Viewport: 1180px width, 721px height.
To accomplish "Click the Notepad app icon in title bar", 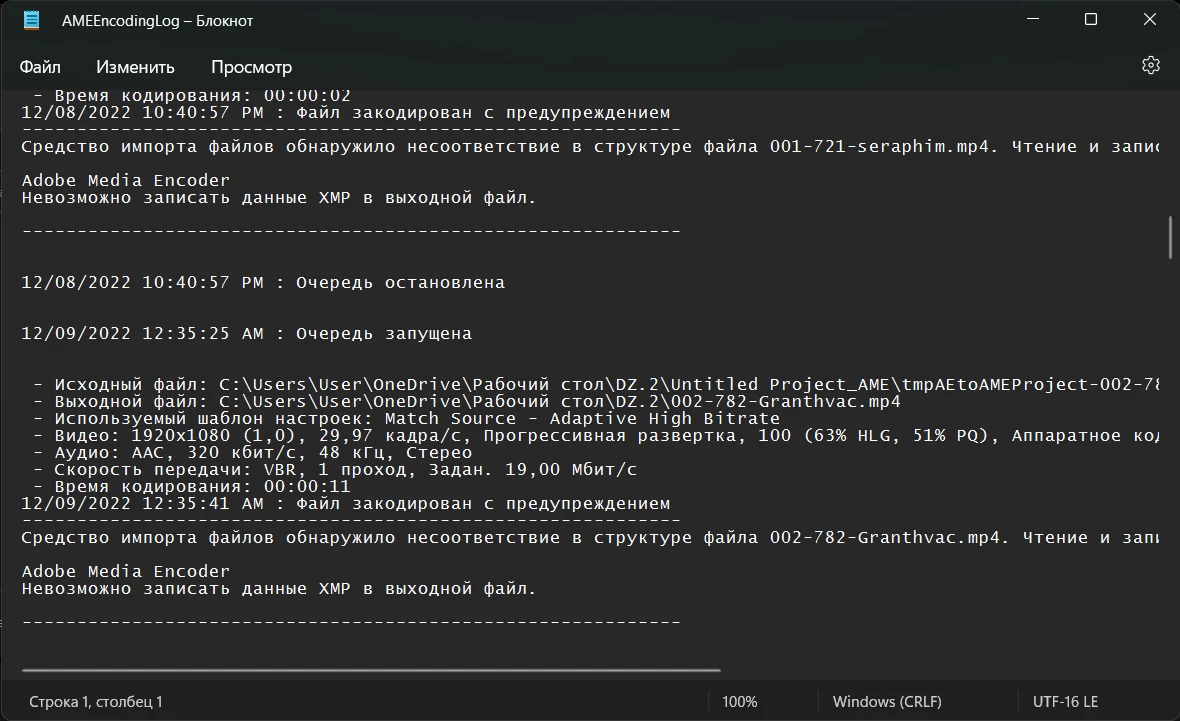I will [x=32, y=20].
